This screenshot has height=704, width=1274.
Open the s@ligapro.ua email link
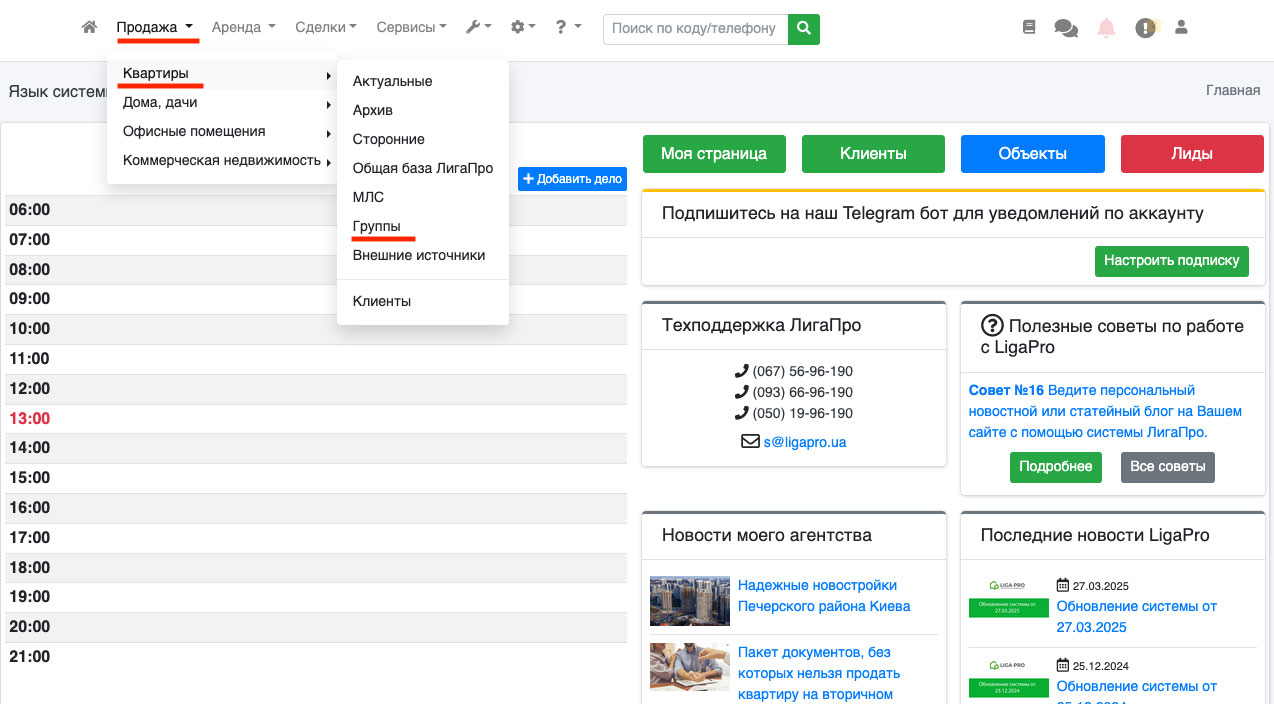[804, 441]
